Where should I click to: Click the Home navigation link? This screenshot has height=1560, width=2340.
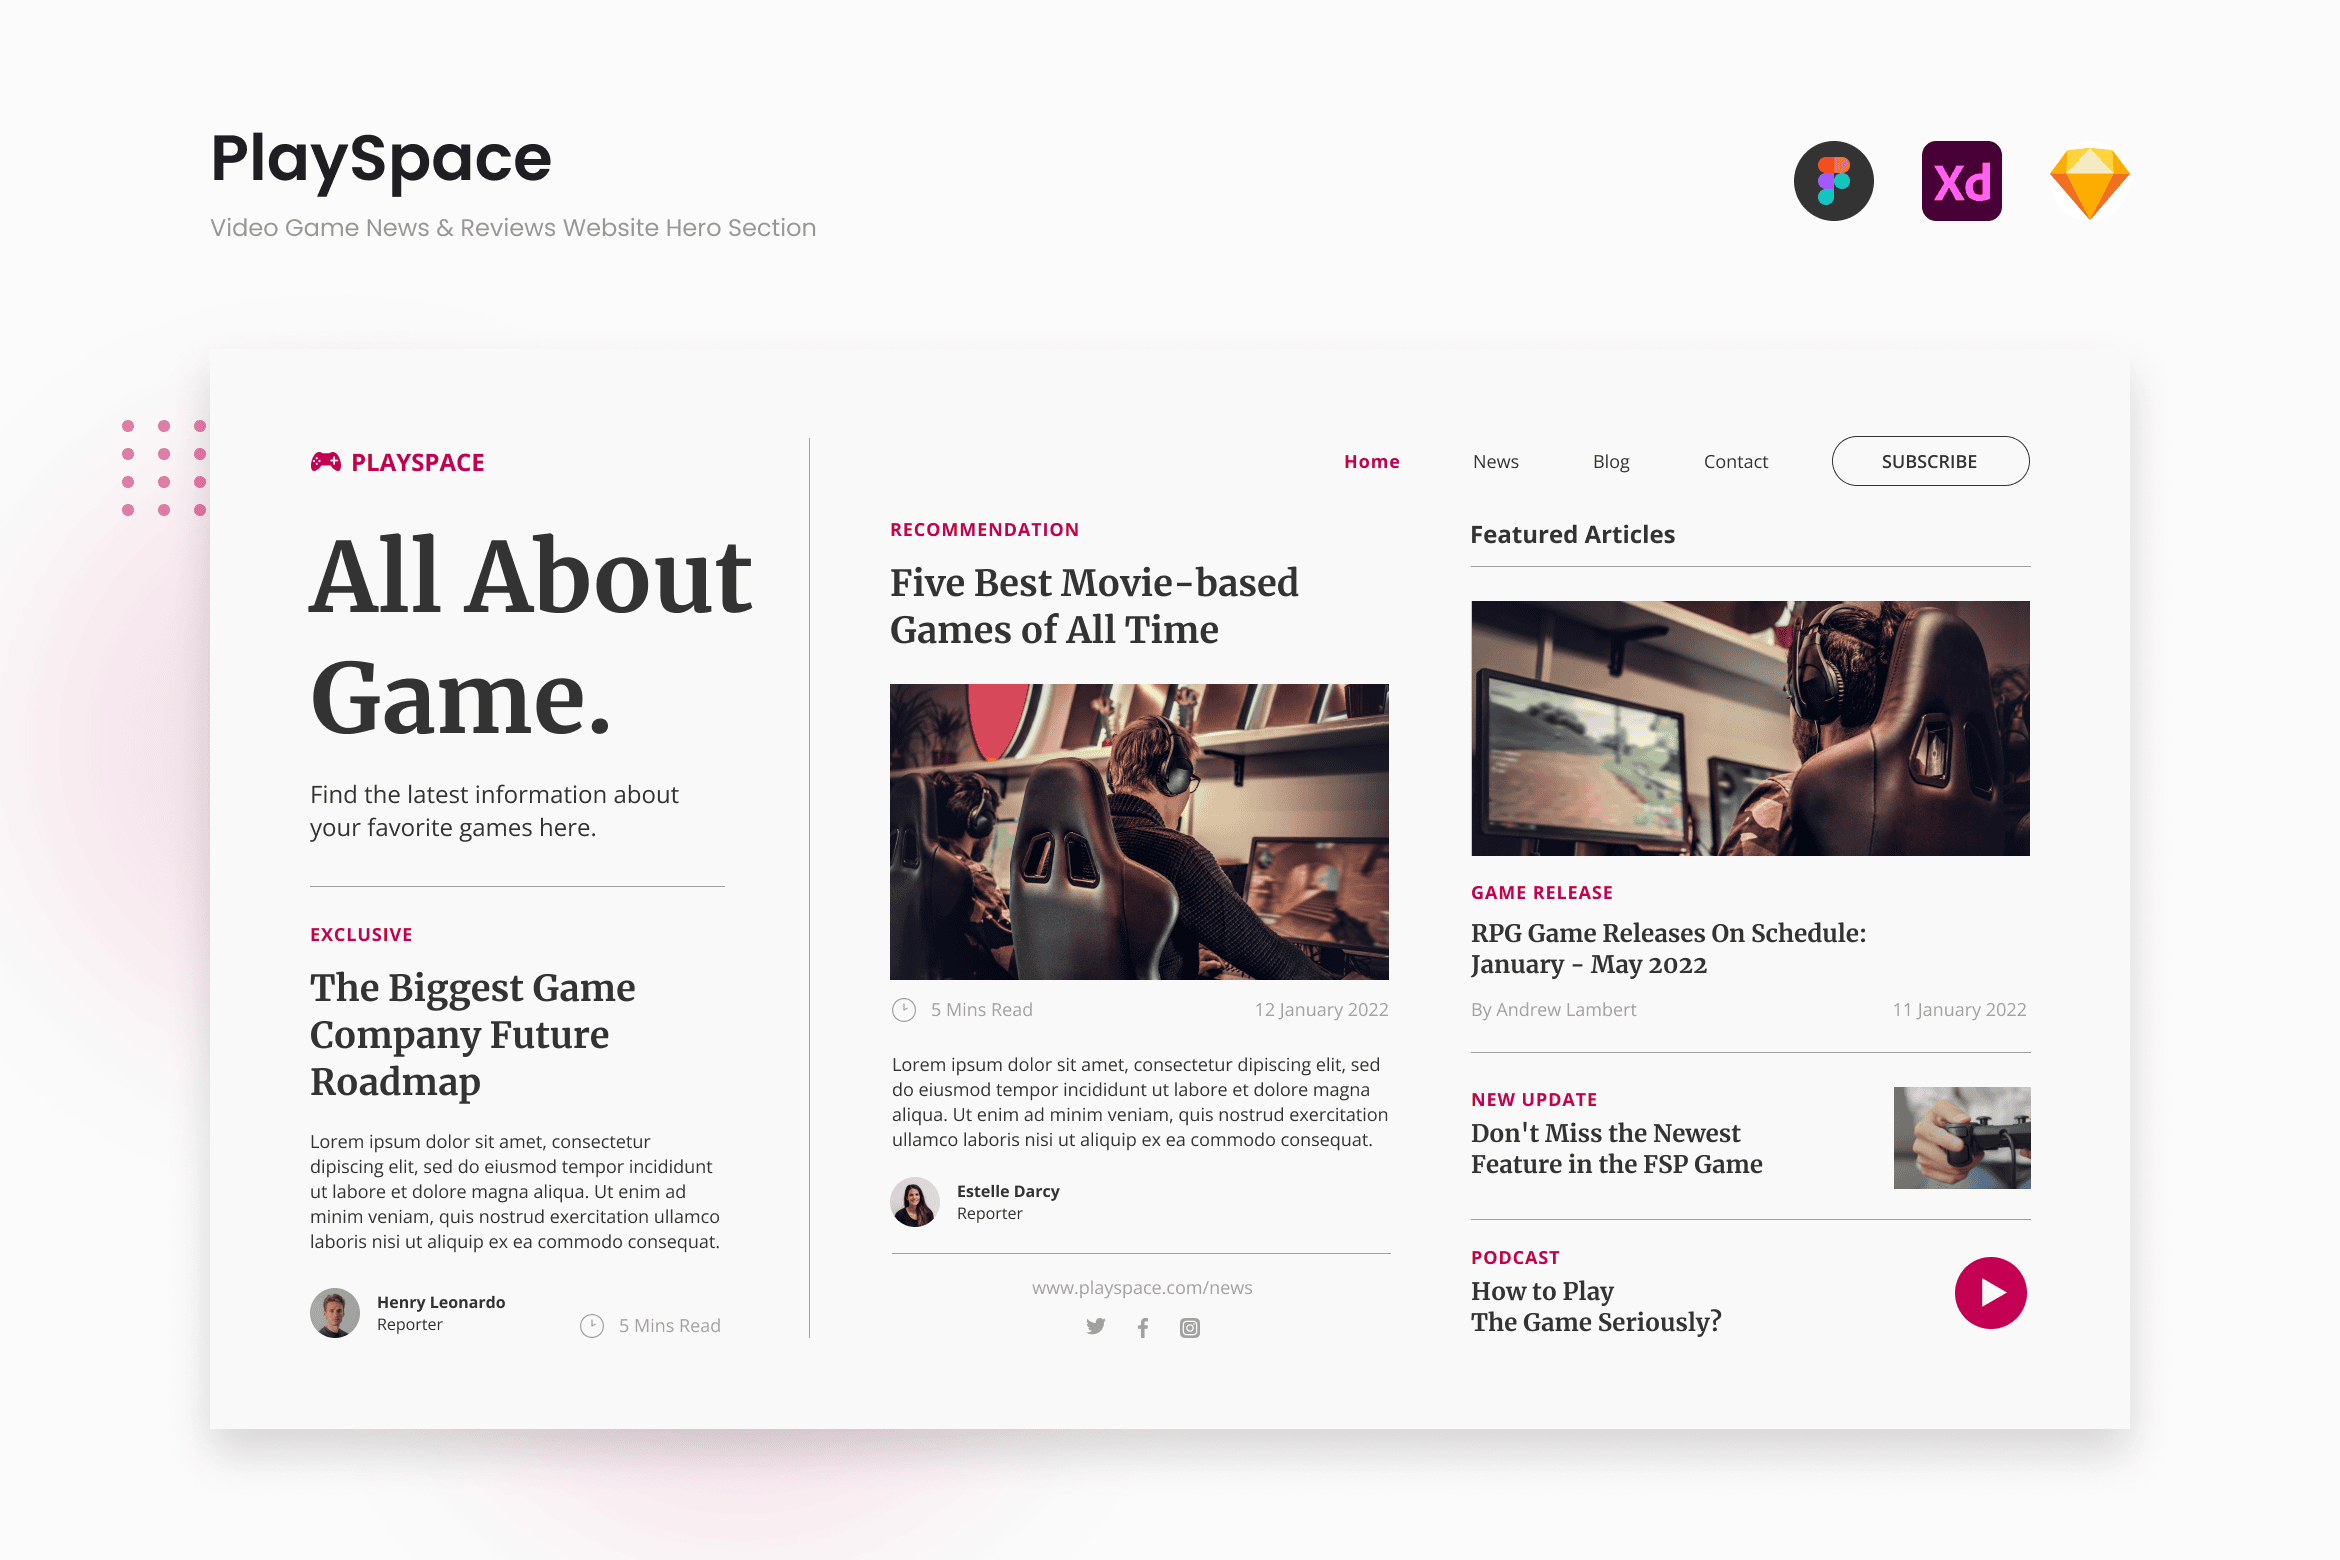point(1372,461)
